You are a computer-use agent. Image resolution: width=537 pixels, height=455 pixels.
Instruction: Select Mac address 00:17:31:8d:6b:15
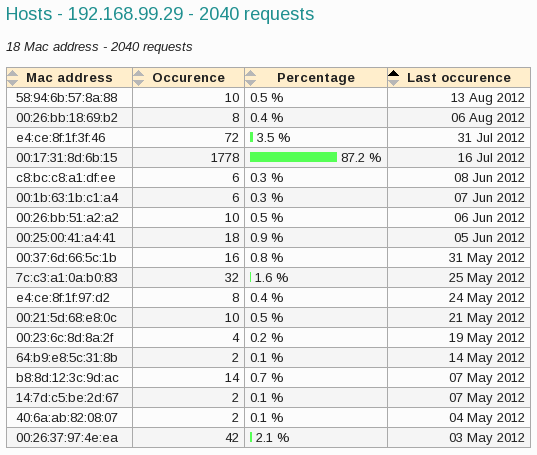coord(67,157)
